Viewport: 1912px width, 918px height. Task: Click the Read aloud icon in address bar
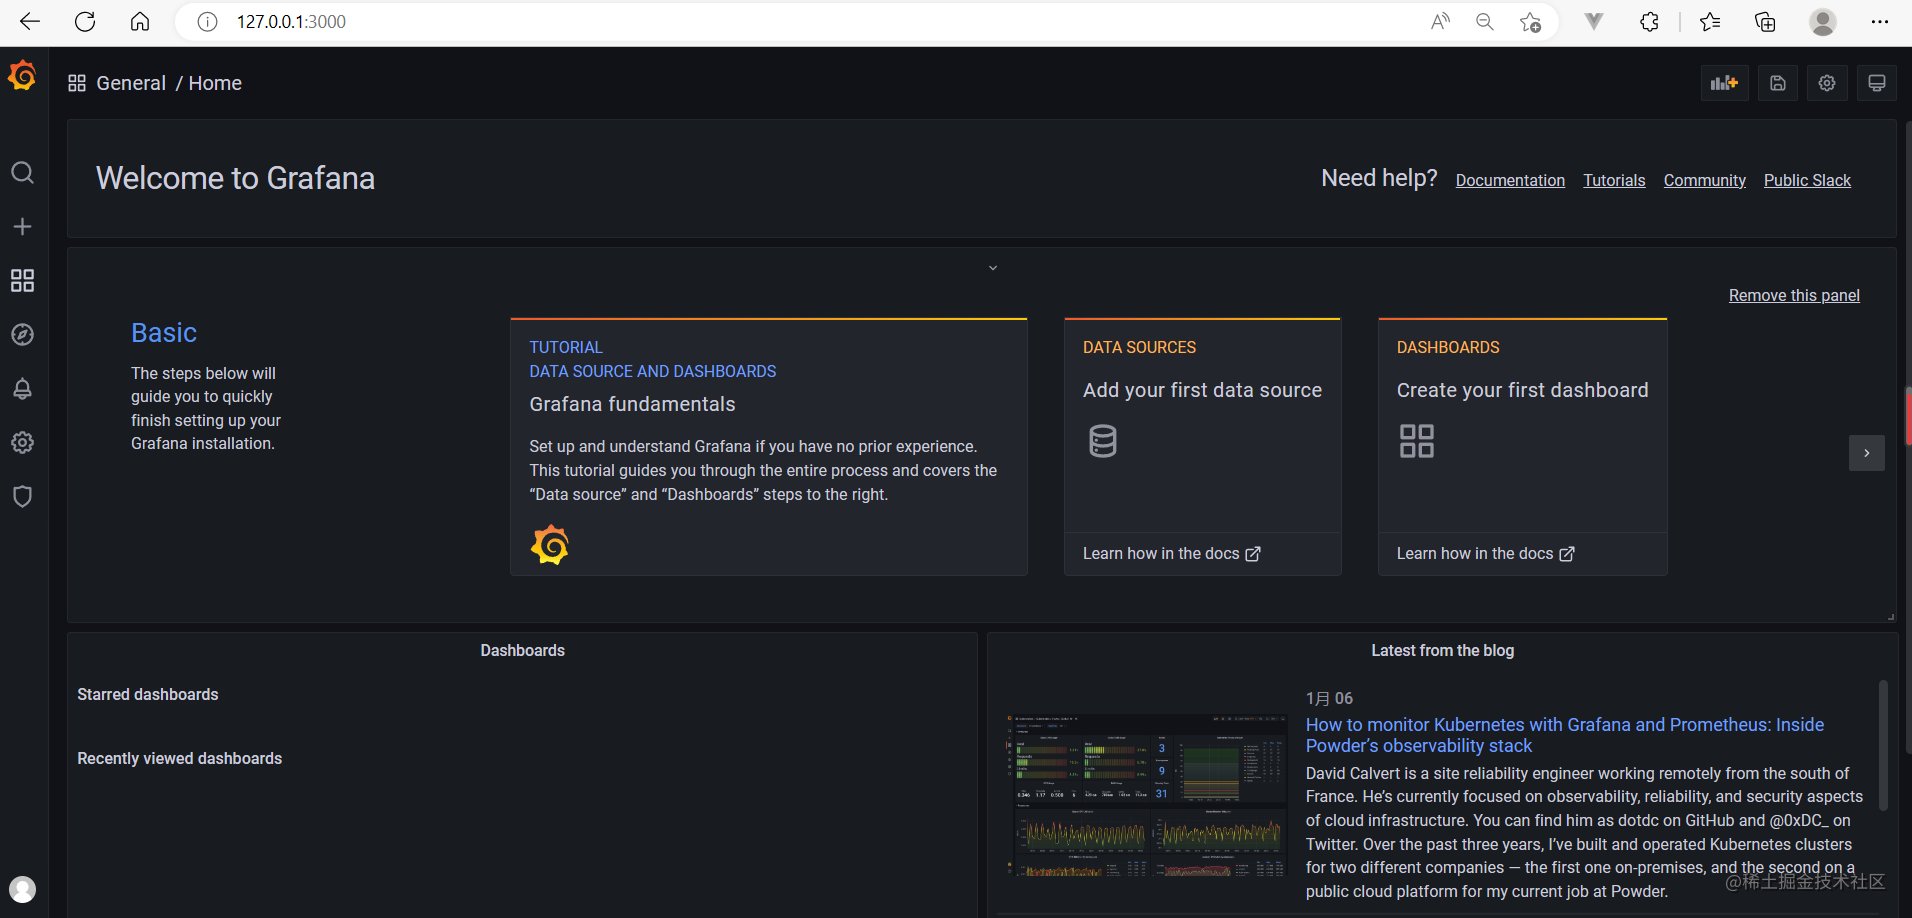(1440, 22)
